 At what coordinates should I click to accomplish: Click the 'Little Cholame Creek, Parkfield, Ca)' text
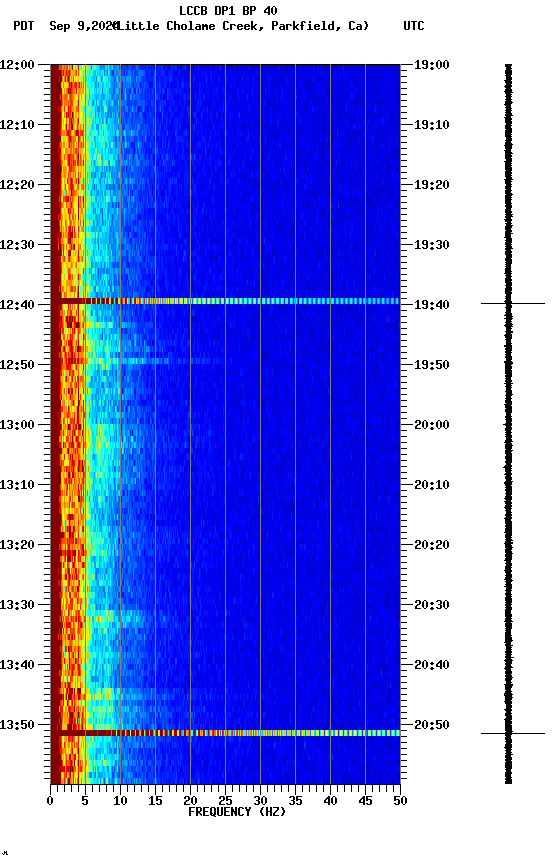(243, 26)
